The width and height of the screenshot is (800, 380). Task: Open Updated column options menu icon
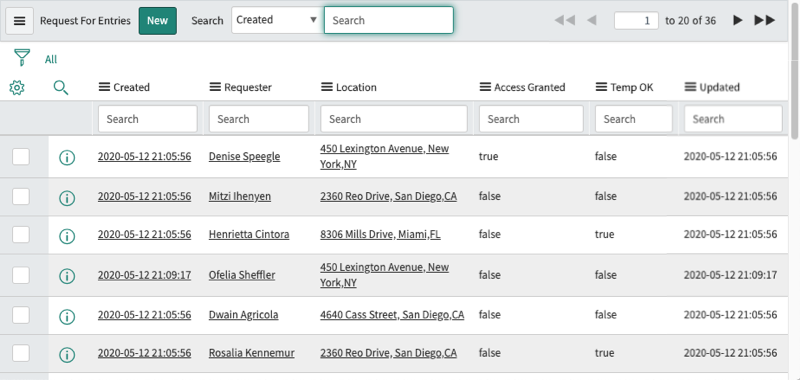pyautogui.click(x=690, y=87)
